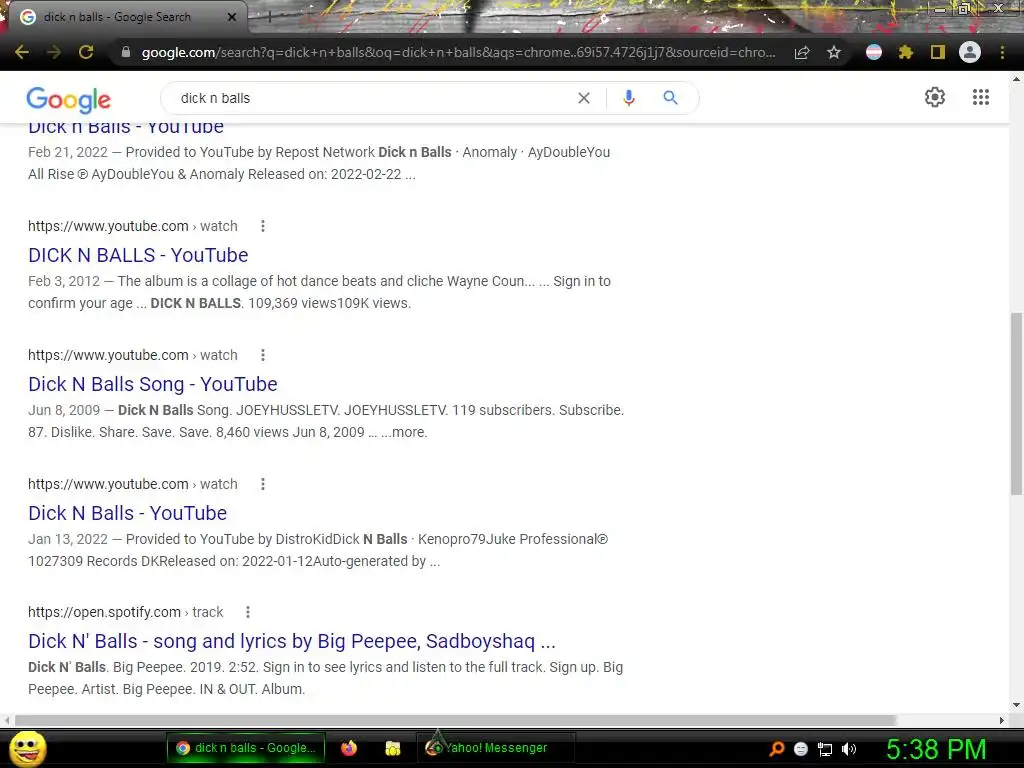
Task: Open a new browser tab
Action: (x=270, y=18)
